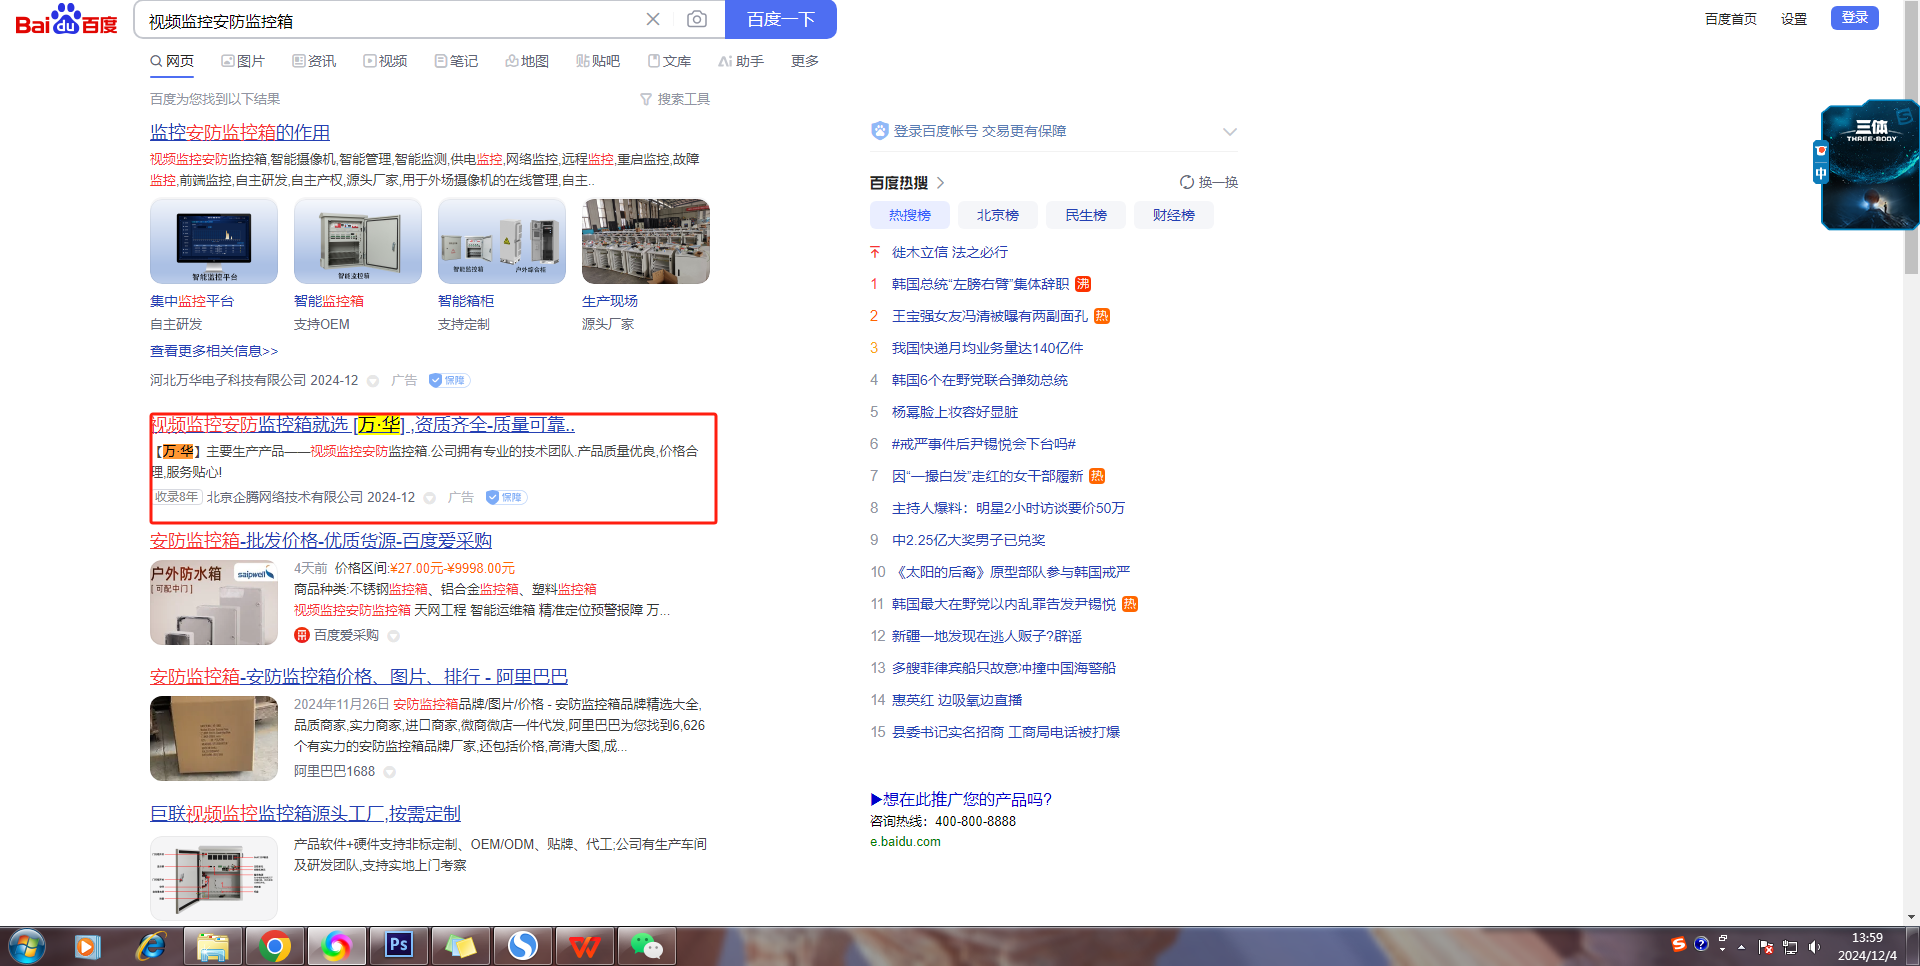Launch Google Chrome from taskbar
The image size is (1920, 966).
coord(274,945)
